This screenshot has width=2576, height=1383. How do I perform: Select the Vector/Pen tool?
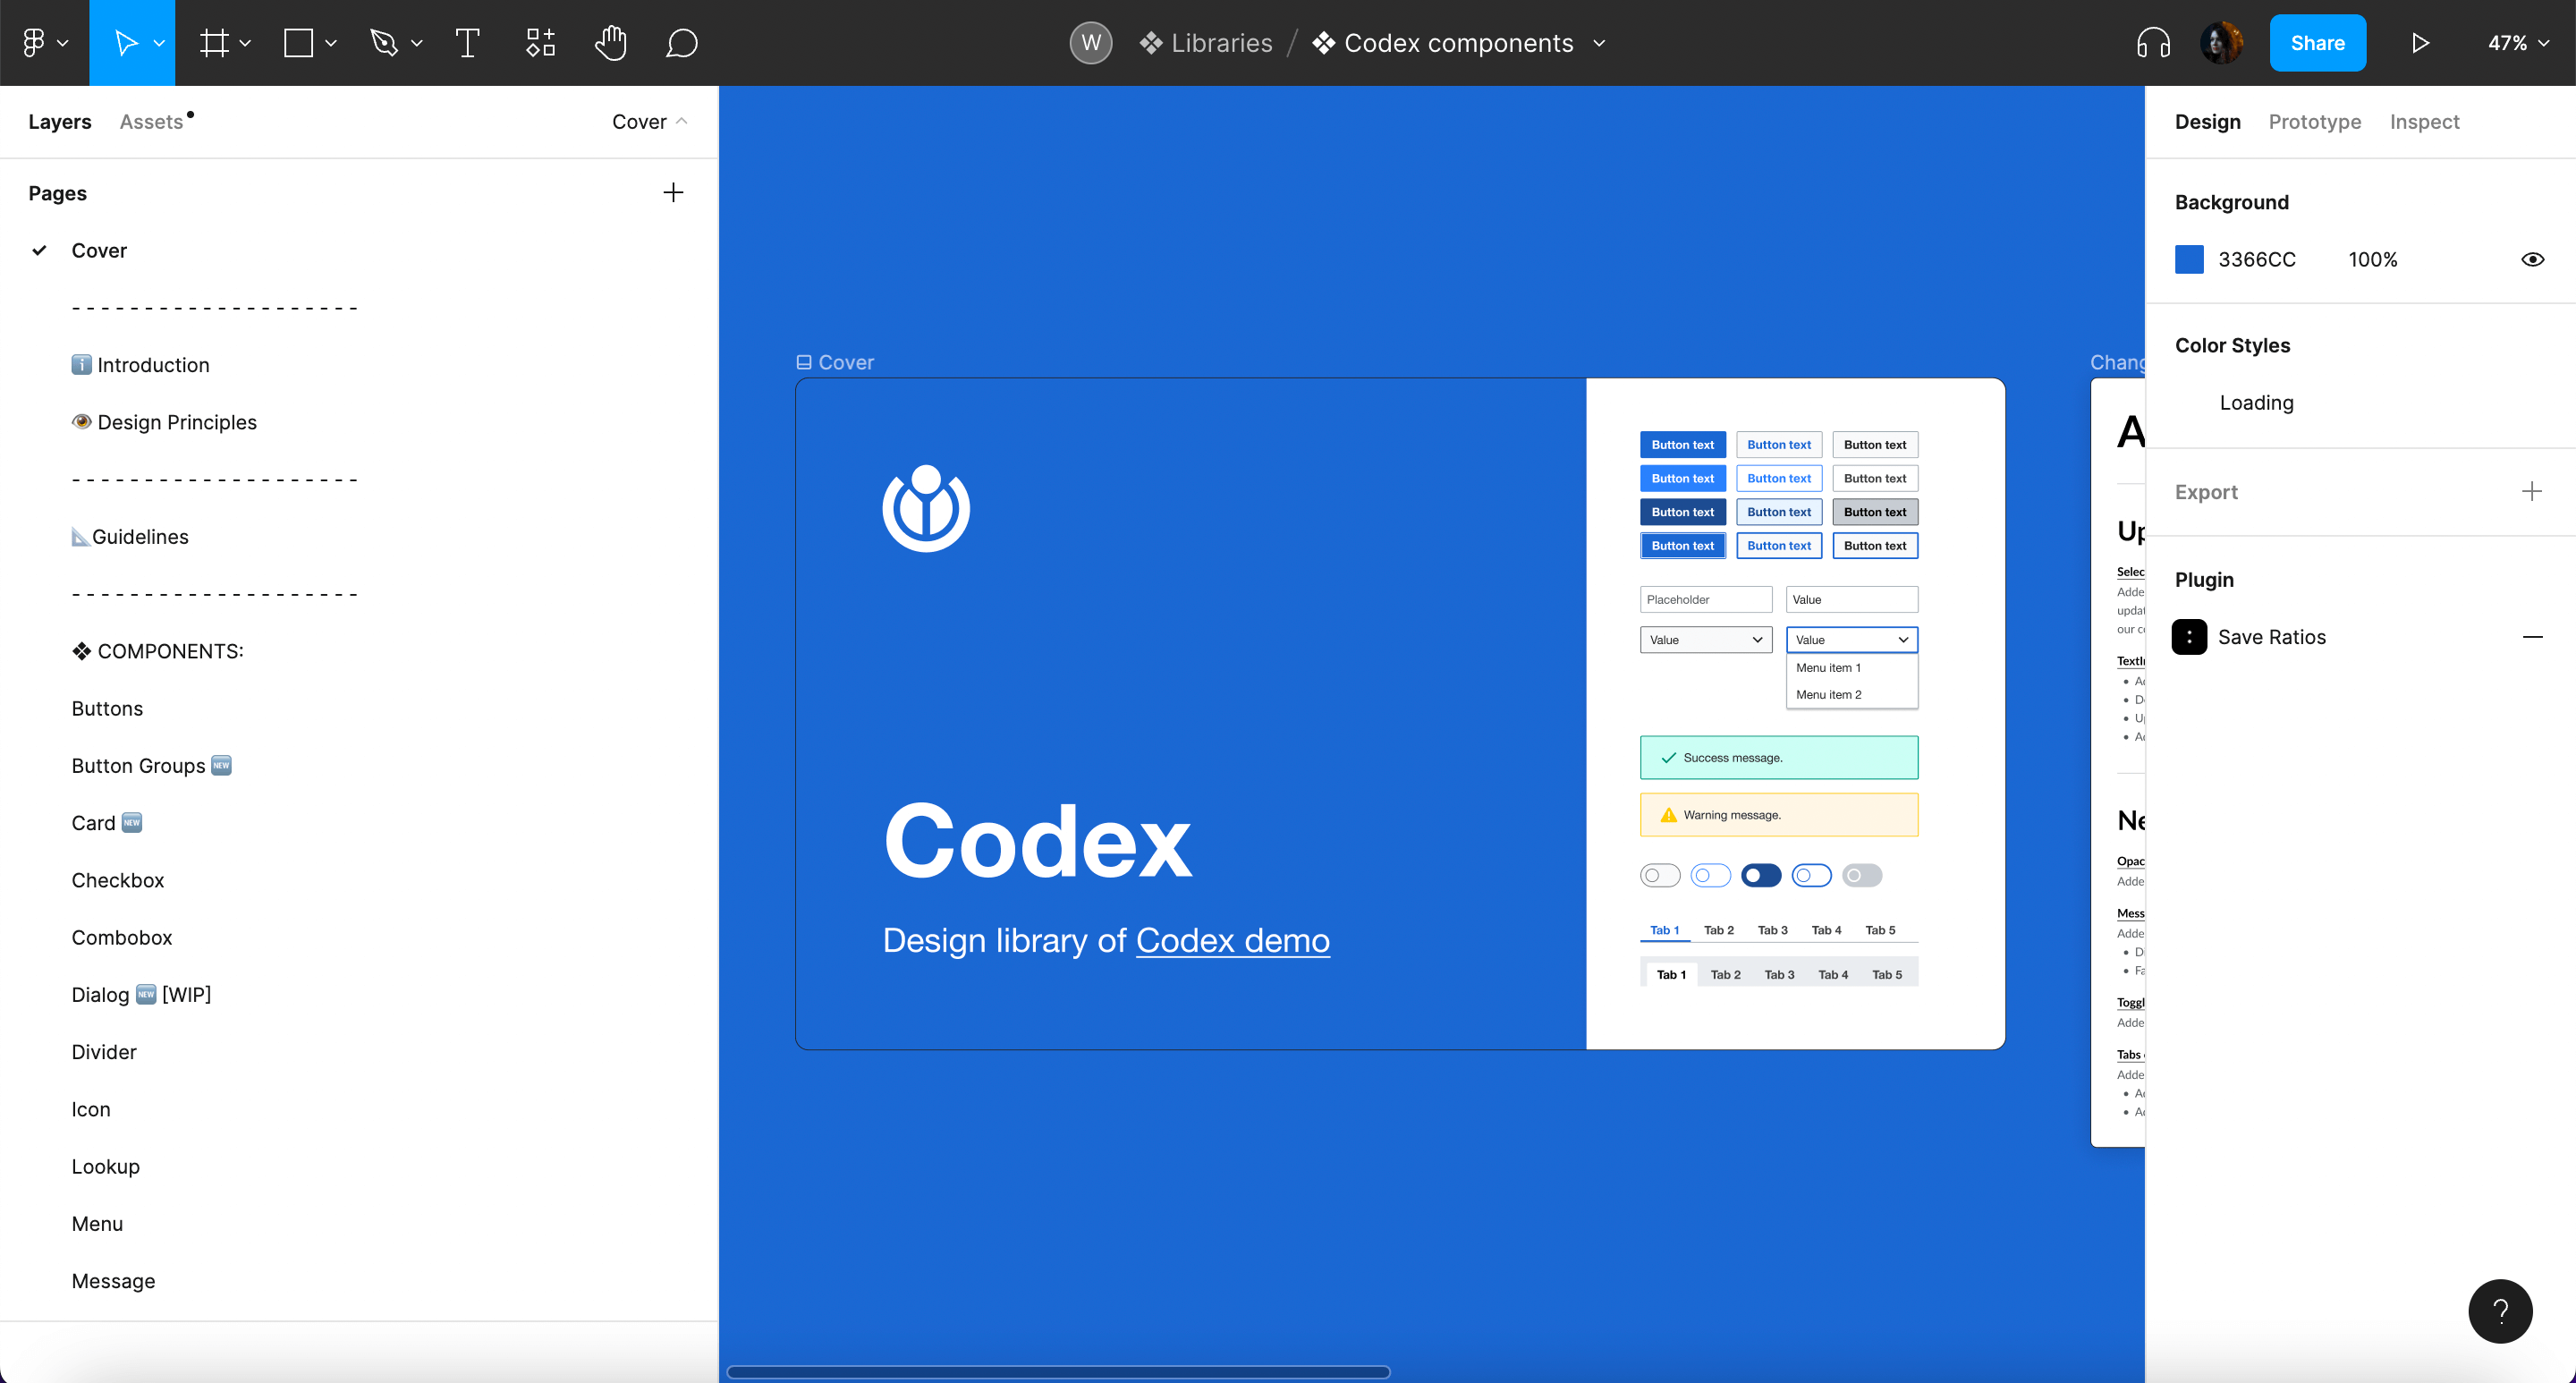tap(386, 43)
